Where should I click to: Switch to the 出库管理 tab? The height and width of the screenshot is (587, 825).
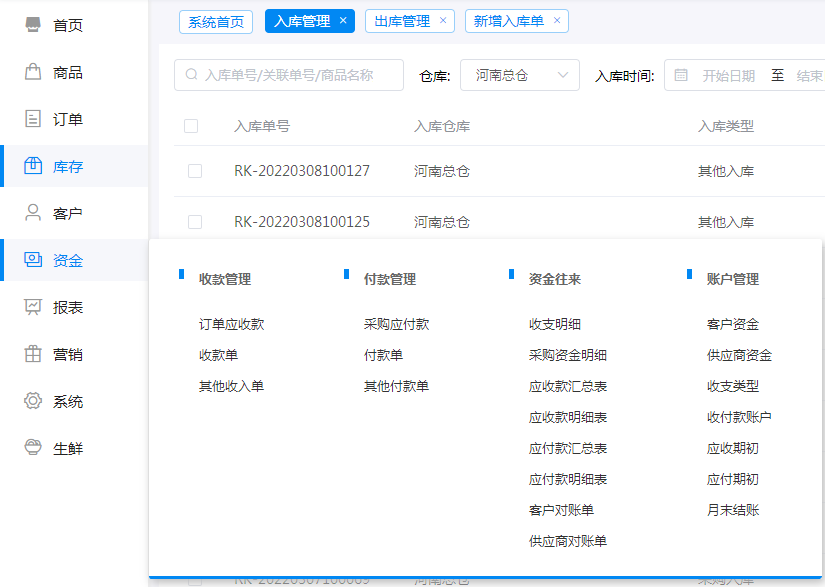pos(402,21)
